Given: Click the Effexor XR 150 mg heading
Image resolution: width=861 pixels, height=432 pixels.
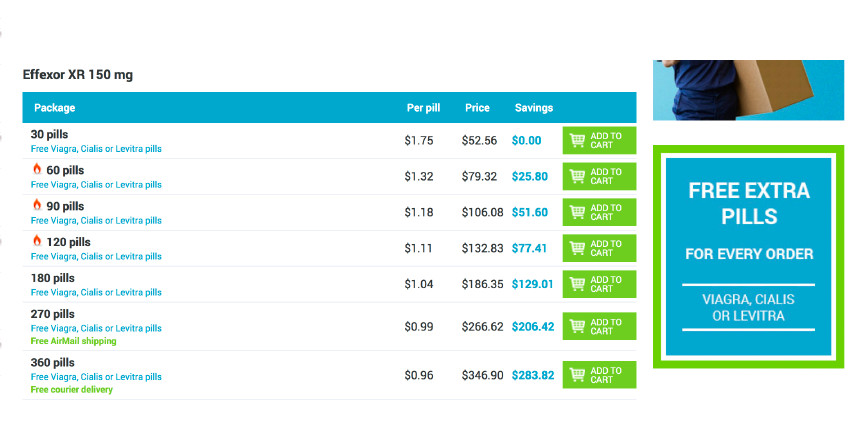Looking at the screenshot, I should pos(77,75).
